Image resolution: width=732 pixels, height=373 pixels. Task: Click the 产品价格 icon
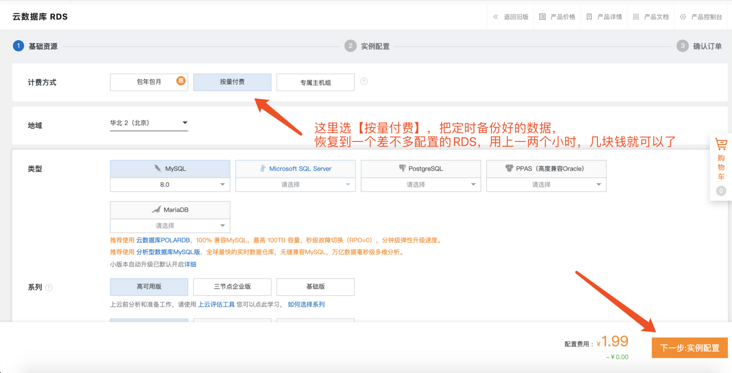point(542,17)
